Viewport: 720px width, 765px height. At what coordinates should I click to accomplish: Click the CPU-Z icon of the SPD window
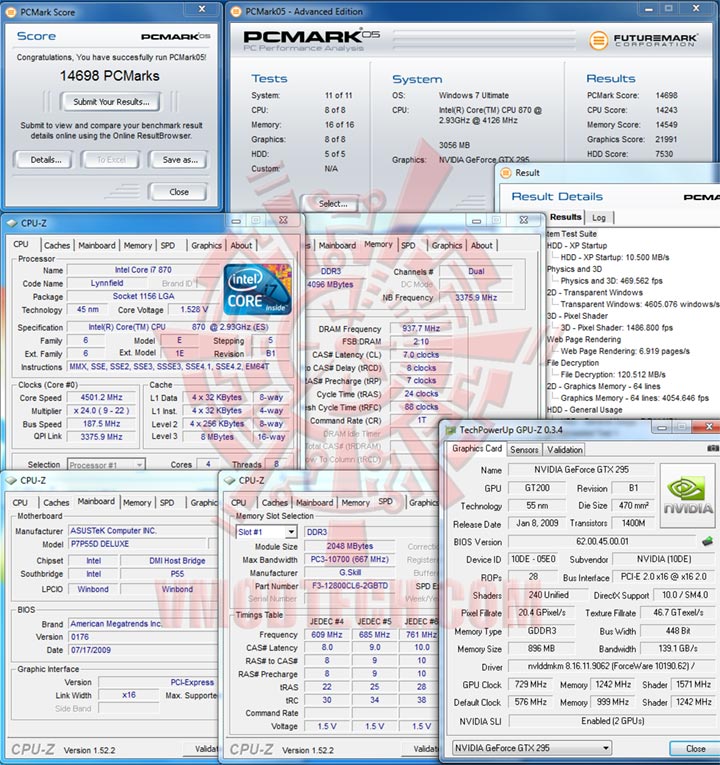pyautogui.click(x=229, y=481)
